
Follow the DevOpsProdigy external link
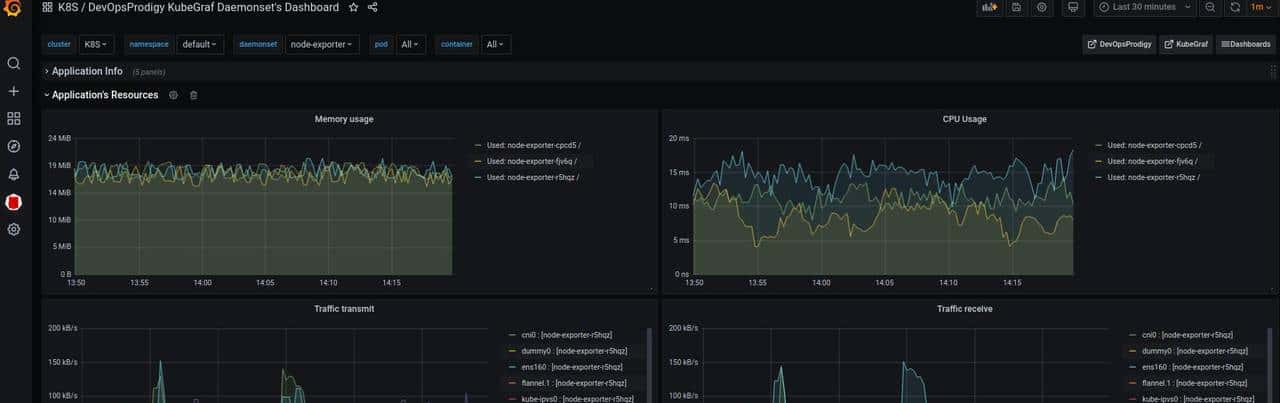pyautogui.click(x=1119, y=44)
